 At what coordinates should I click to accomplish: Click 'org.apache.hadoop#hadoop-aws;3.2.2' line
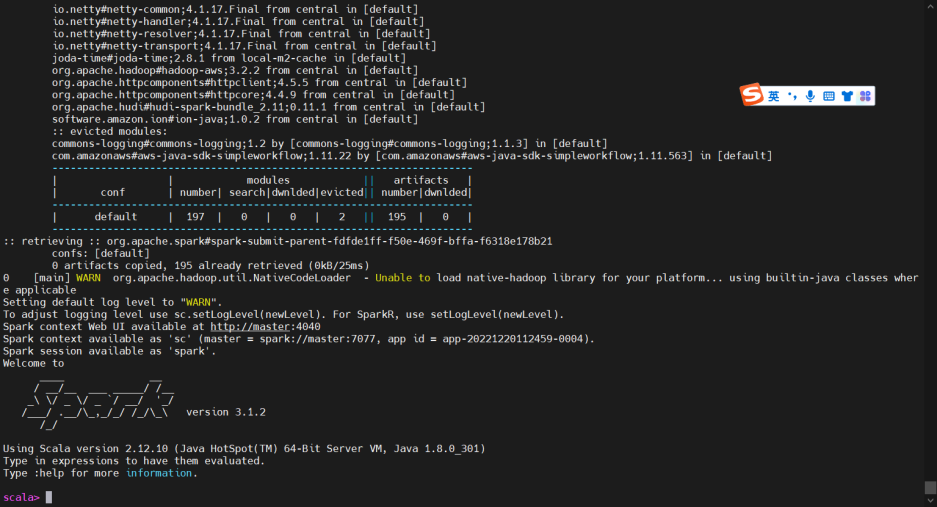click(235, 71)
